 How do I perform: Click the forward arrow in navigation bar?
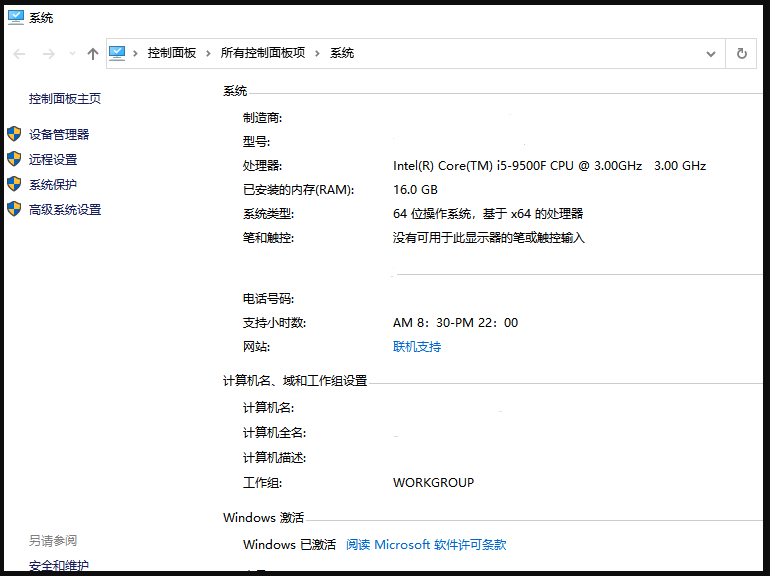pos(47,54)
